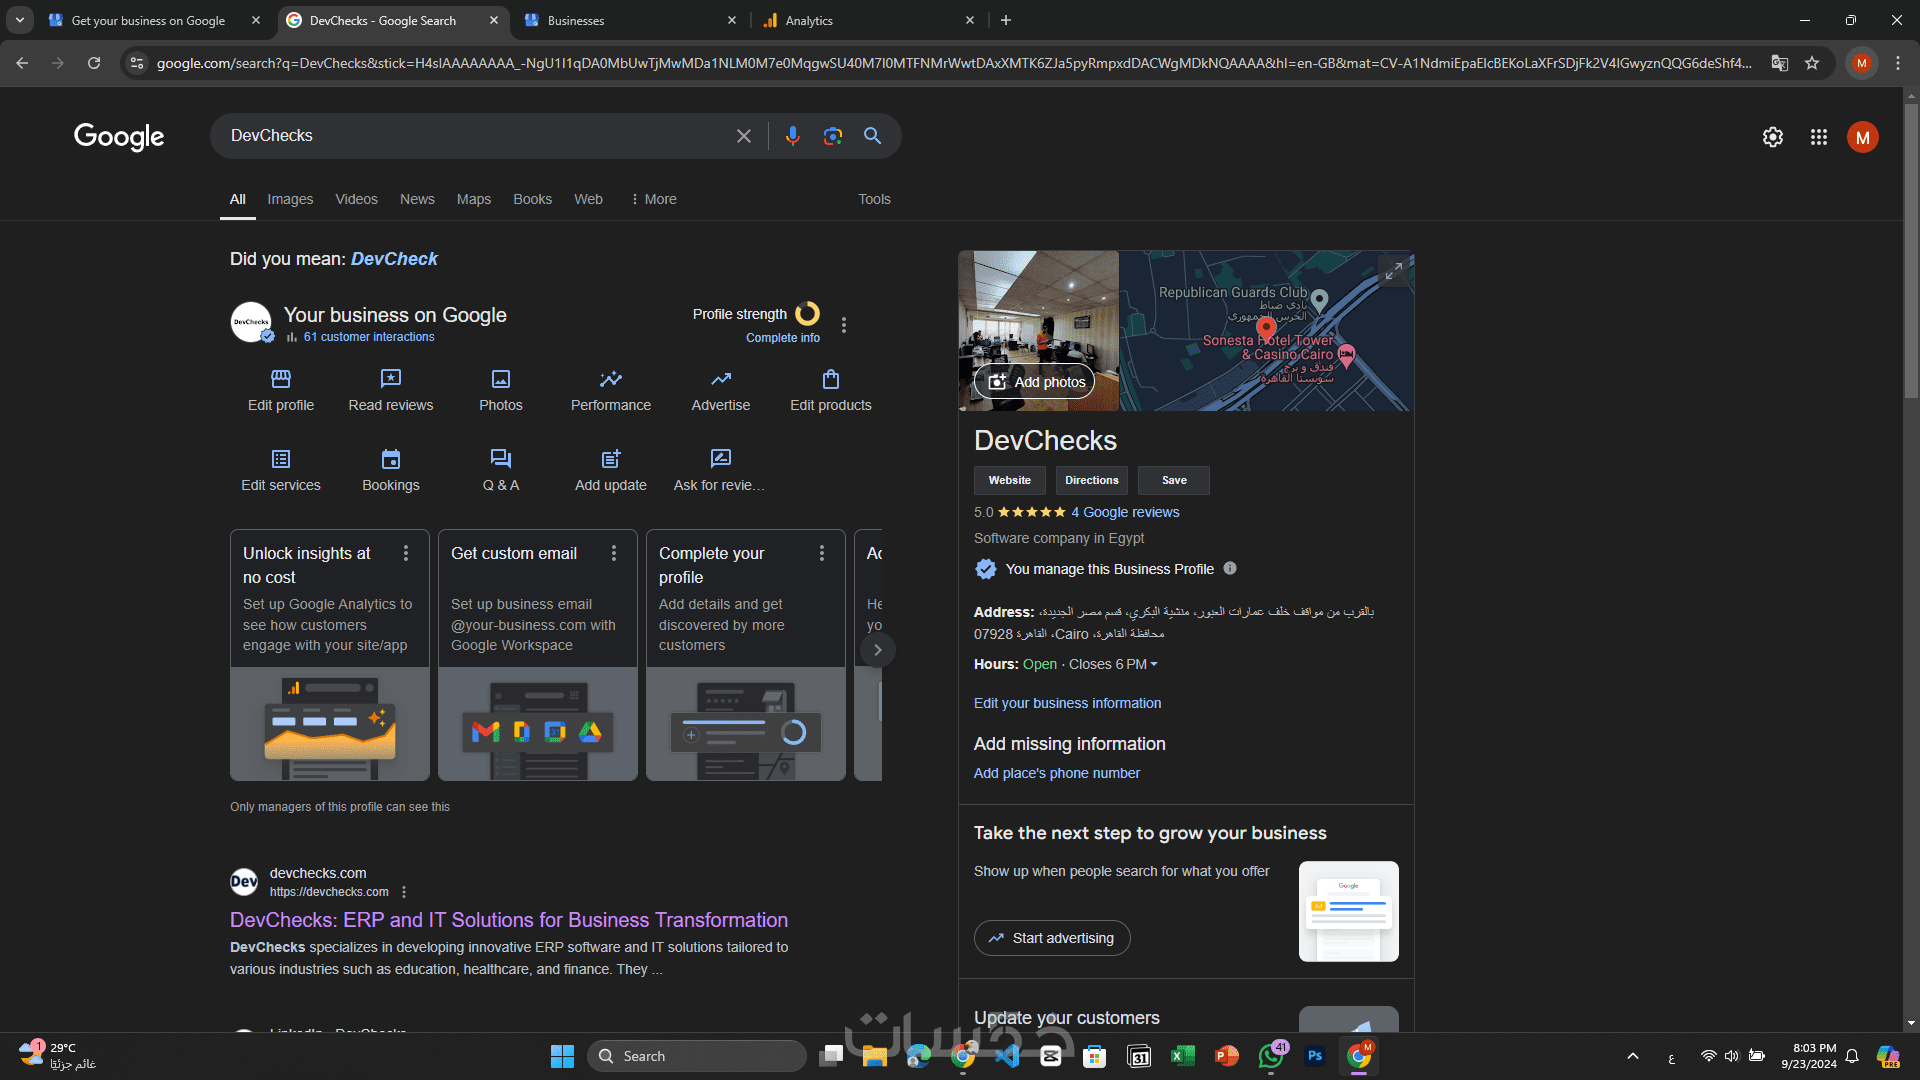The image size is (1920, 1080).
Task: Click the Add update icon
Action: [x=611, y=459]
